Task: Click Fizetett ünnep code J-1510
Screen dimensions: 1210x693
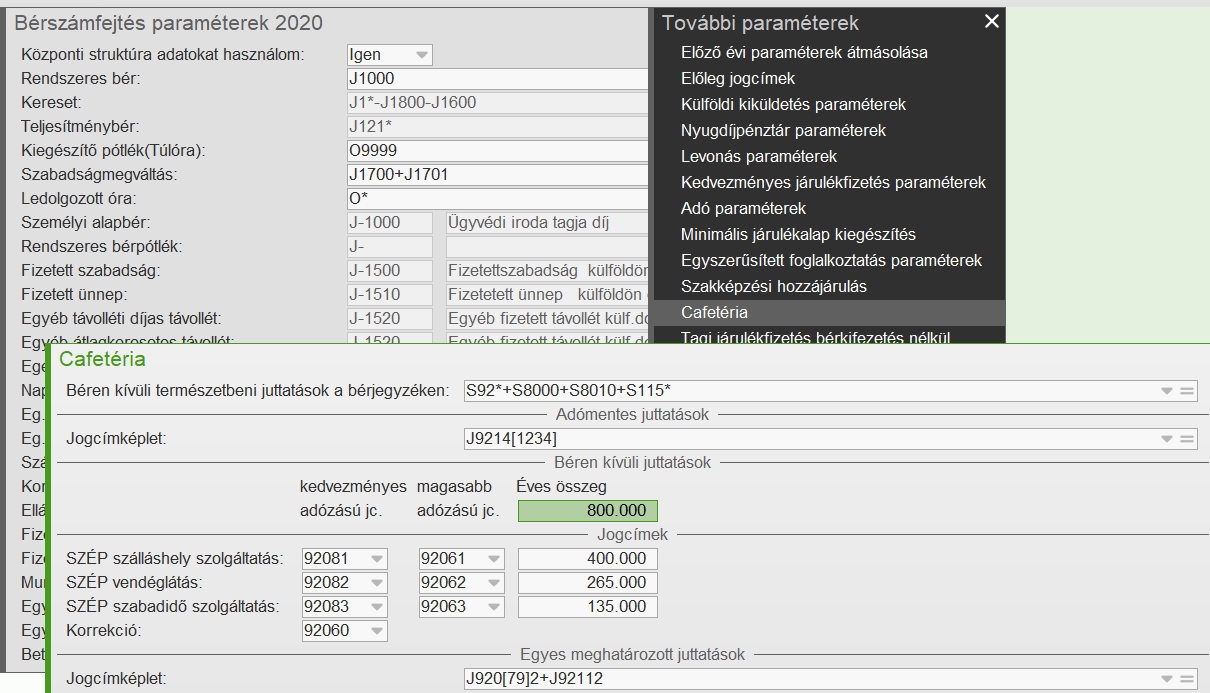Action: [389, 295]
